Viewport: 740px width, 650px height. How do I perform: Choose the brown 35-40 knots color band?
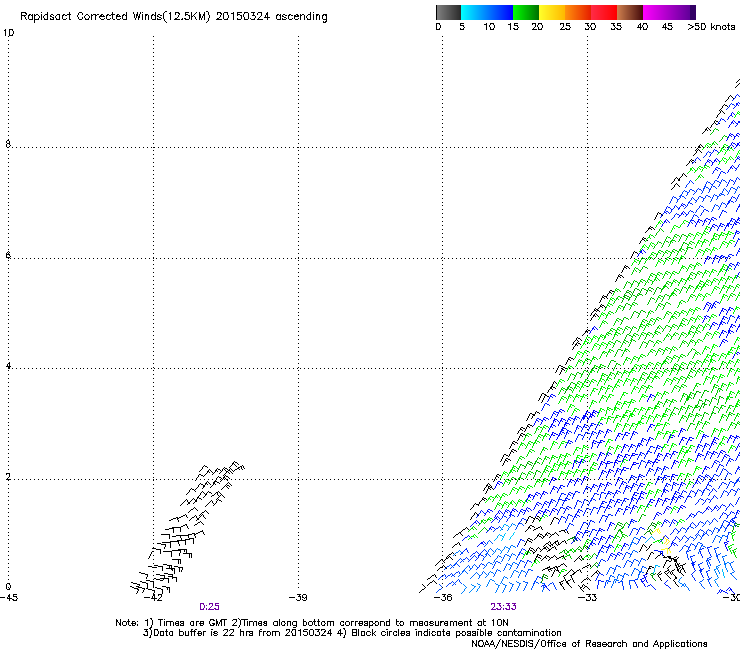click(x=630, y=12)
